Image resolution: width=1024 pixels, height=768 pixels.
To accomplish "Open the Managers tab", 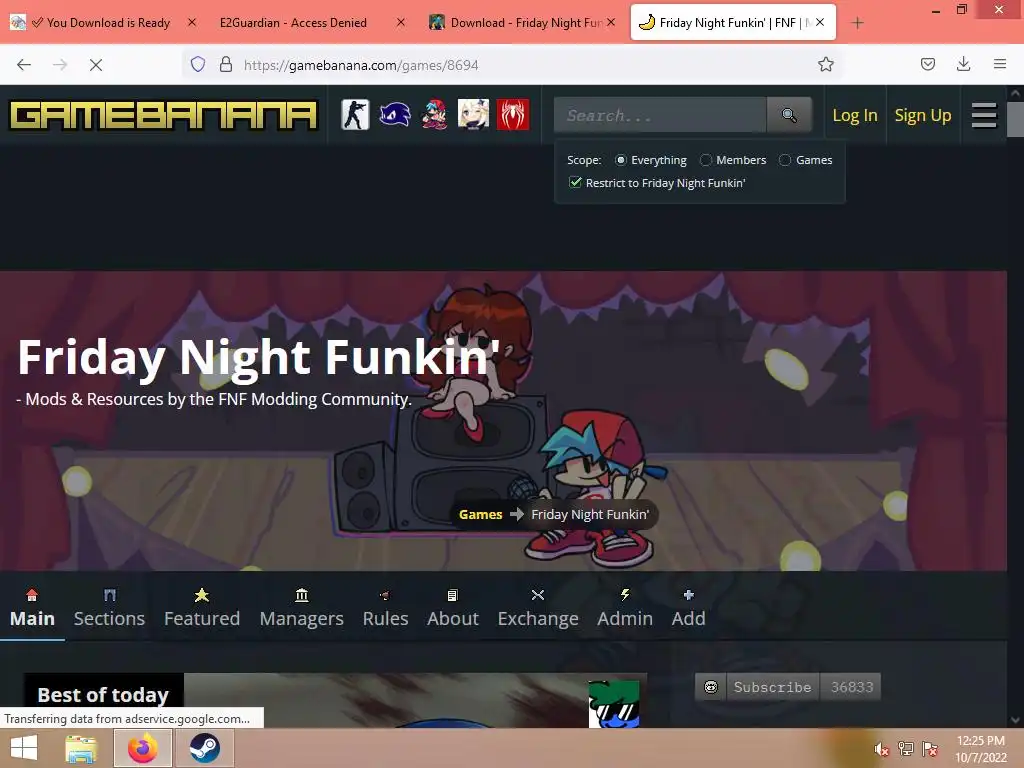I will click(x=301, y=608).
